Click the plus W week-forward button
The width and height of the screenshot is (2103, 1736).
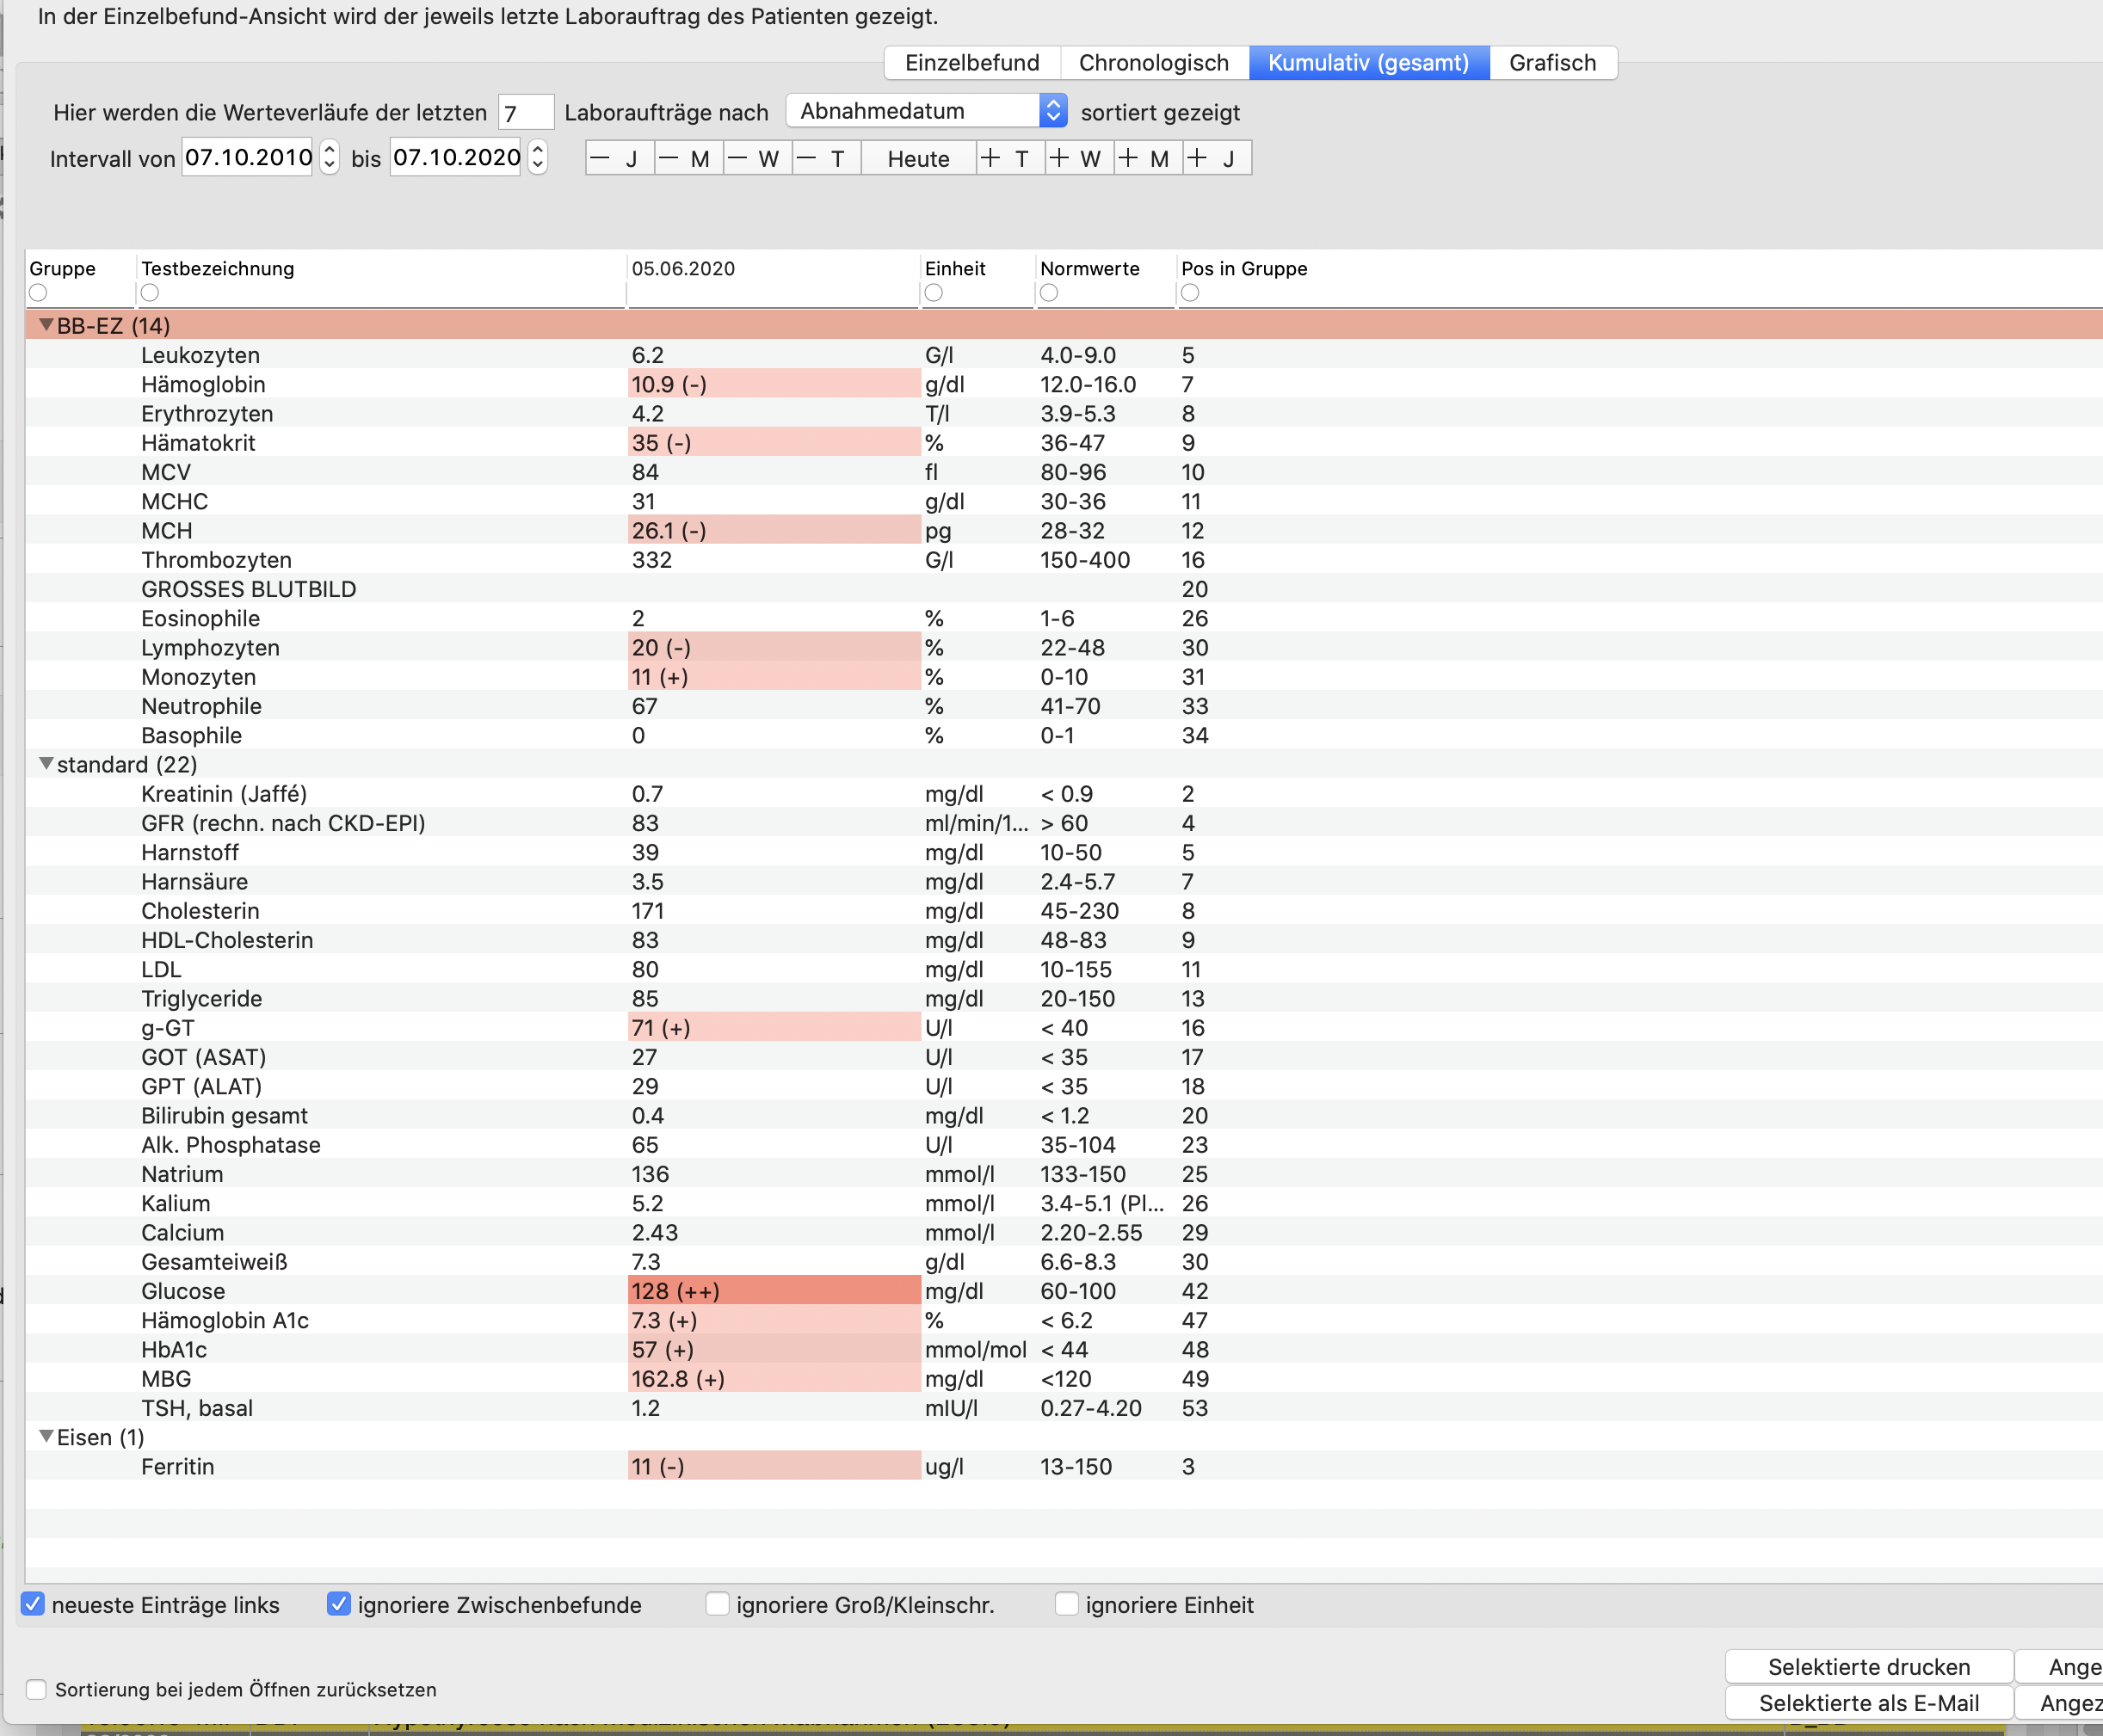pyautogui.click(x=1079, y=158)
